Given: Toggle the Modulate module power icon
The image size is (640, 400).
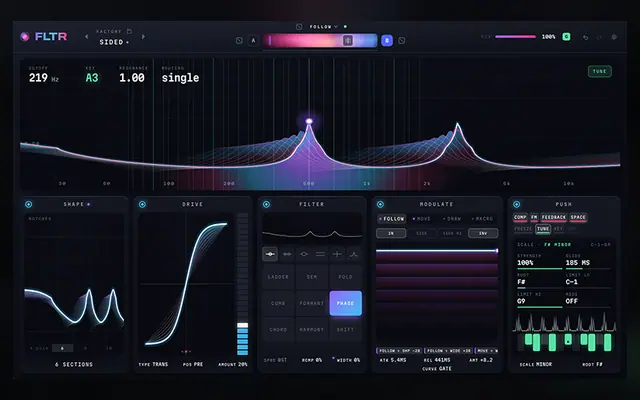Looking at the screenshot, I should pyautogui.click(x=380, y=204).
